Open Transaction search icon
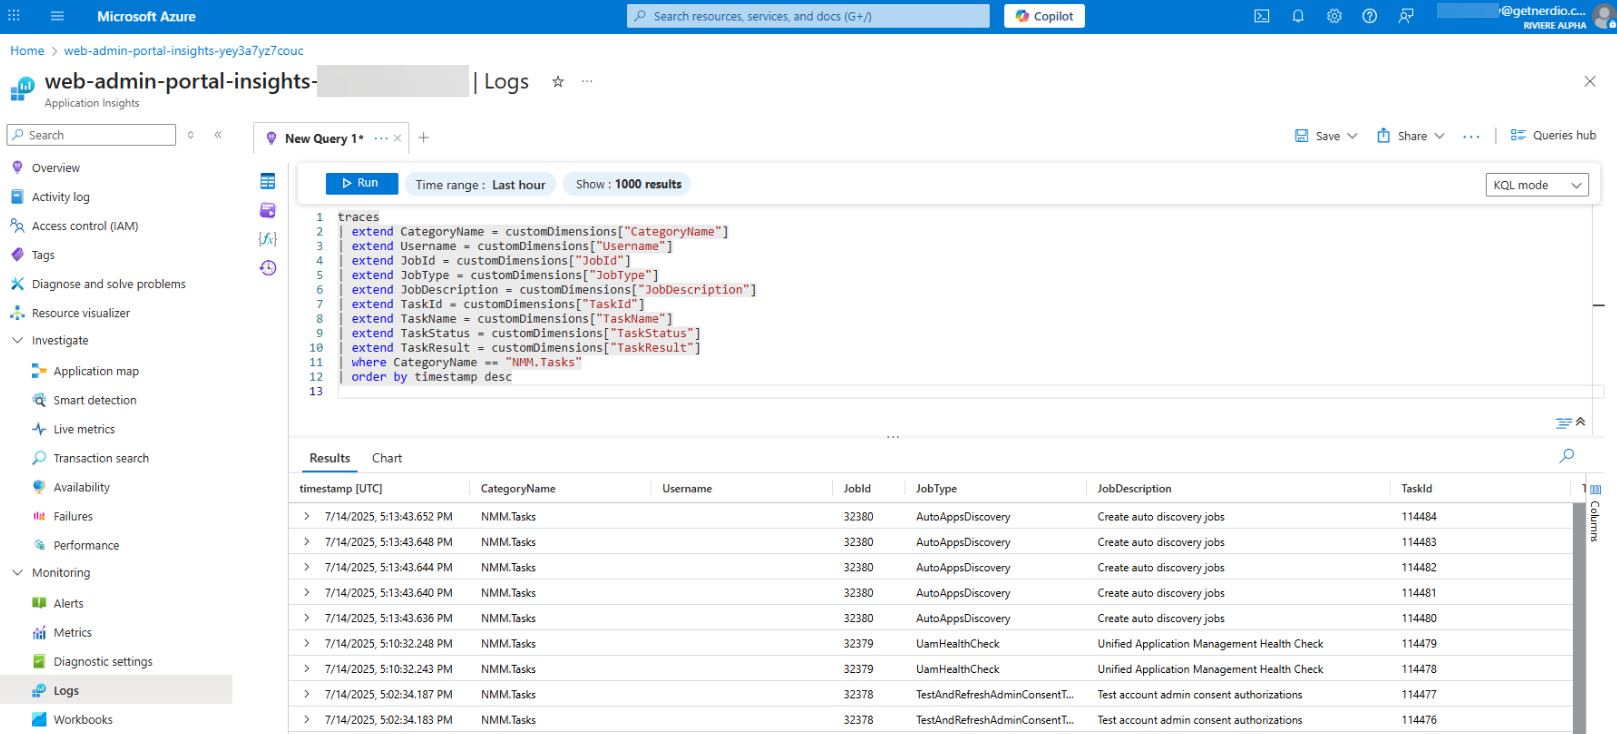Image resolution: width=1617 pixels, height=734 pixels. click(39, 458)
